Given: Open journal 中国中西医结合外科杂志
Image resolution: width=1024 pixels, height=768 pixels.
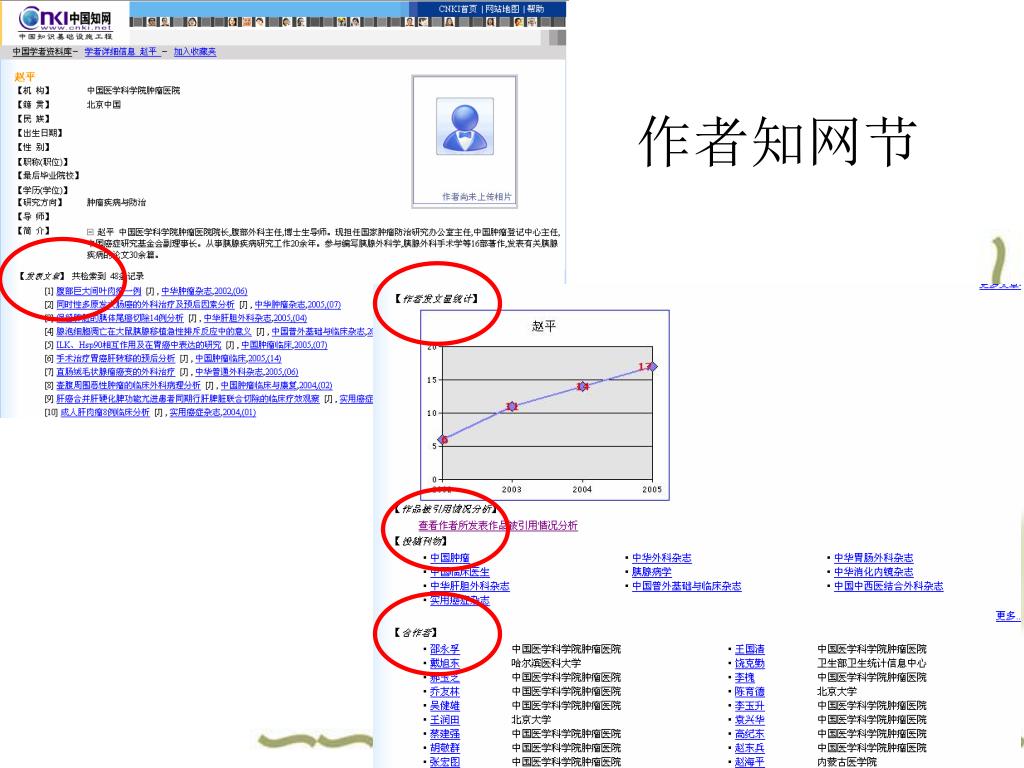Looking at the screenshot, I should click(x=888, y=586).
